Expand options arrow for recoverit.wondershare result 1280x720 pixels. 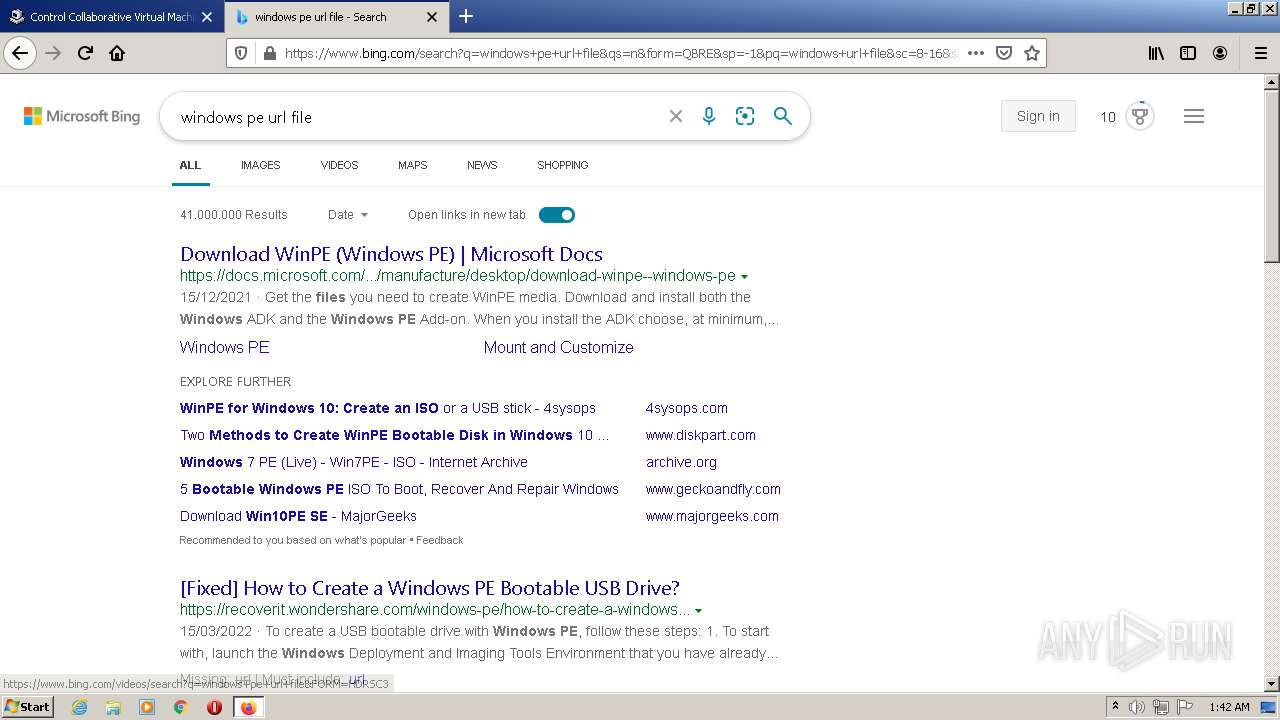click(x=698, y=611)
